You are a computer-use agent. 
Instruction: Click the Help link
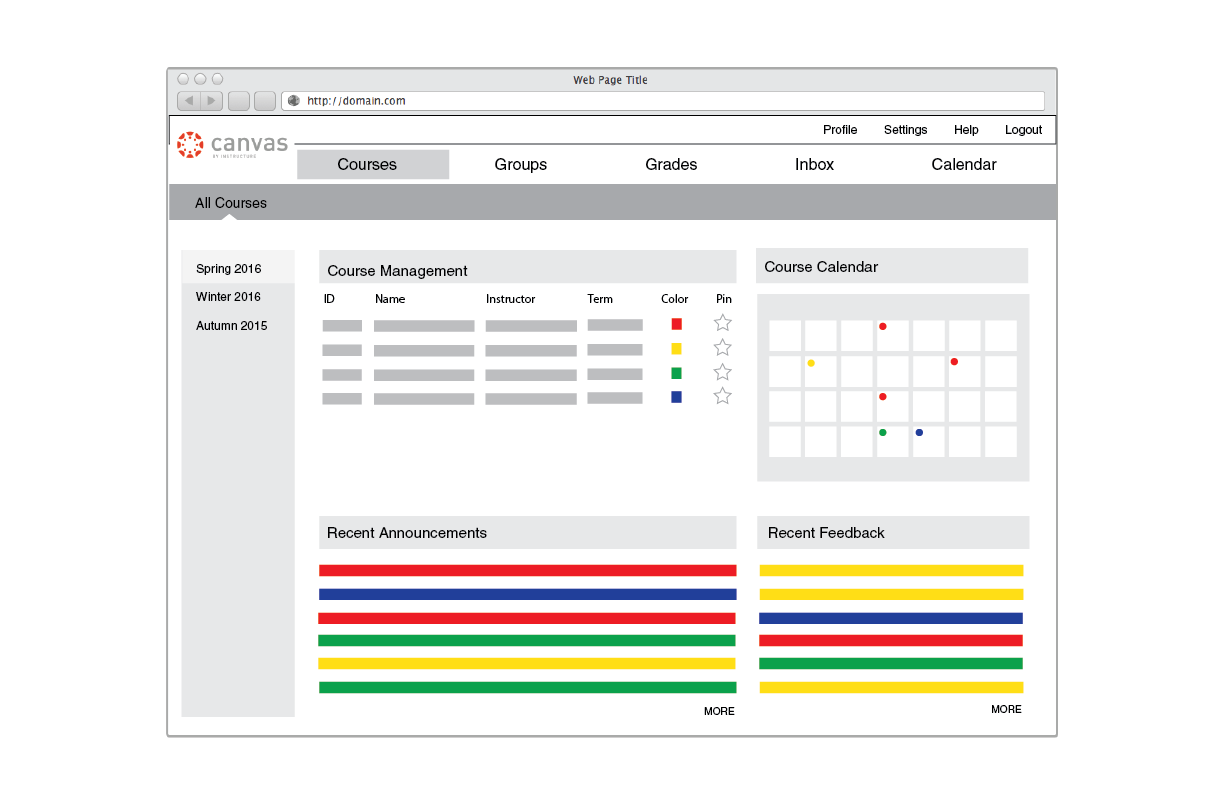click(966, 130)
